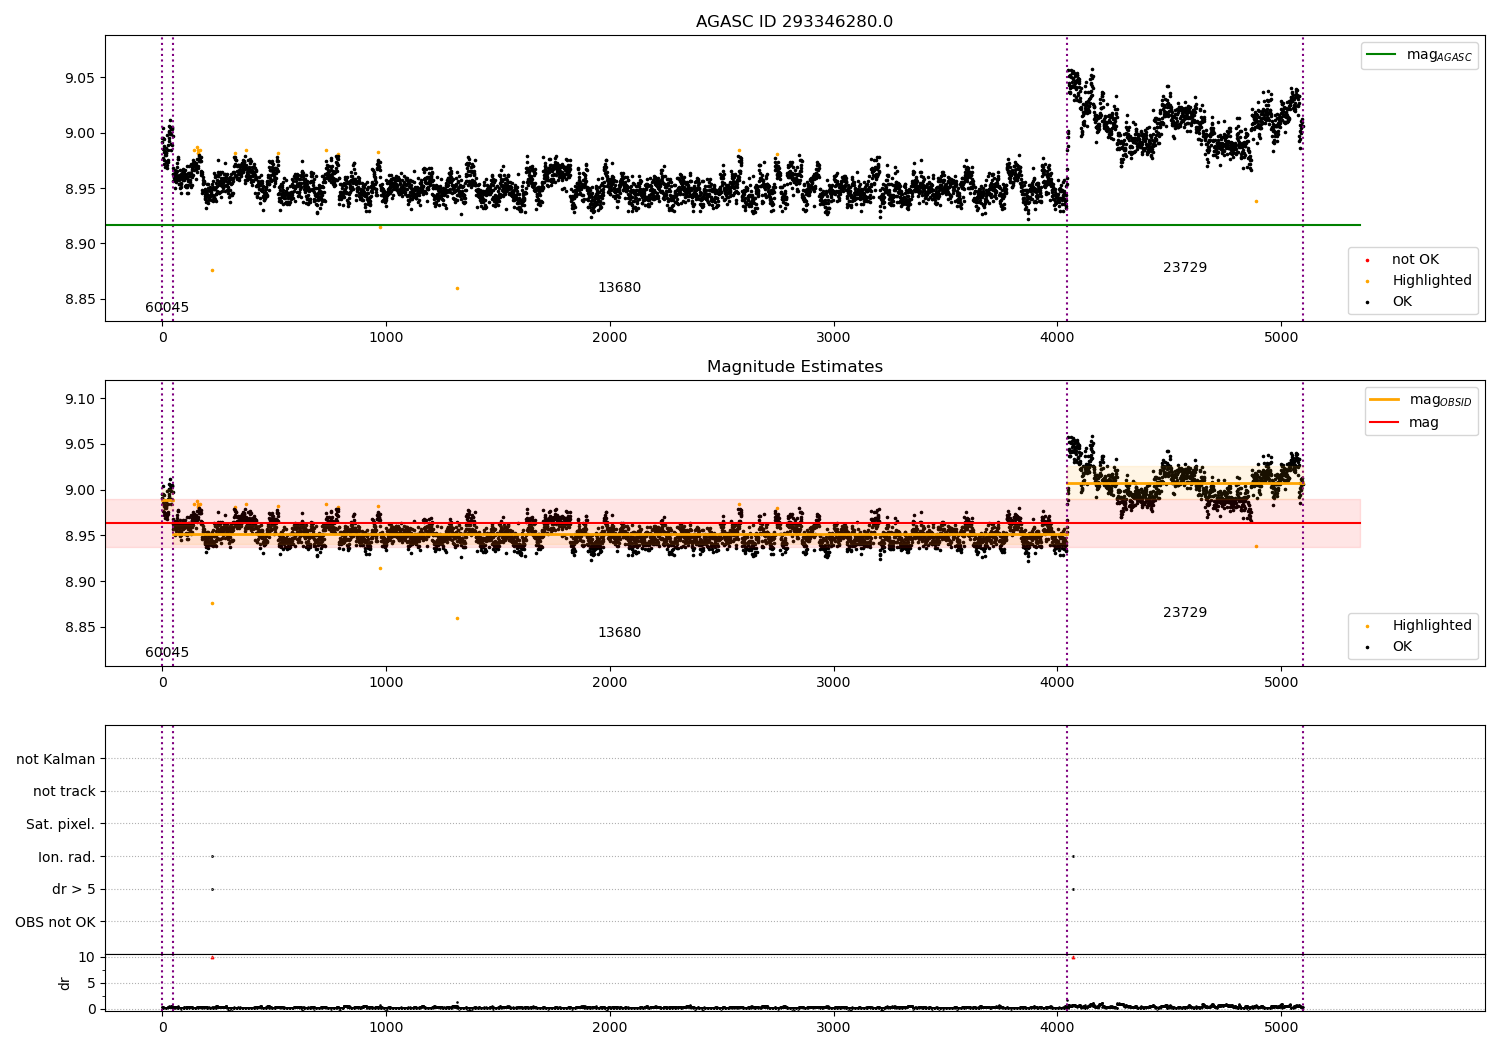Click the '8.85' tick of the middle plot
The height and width of the screenshot is (1050, 1500).
81,628
